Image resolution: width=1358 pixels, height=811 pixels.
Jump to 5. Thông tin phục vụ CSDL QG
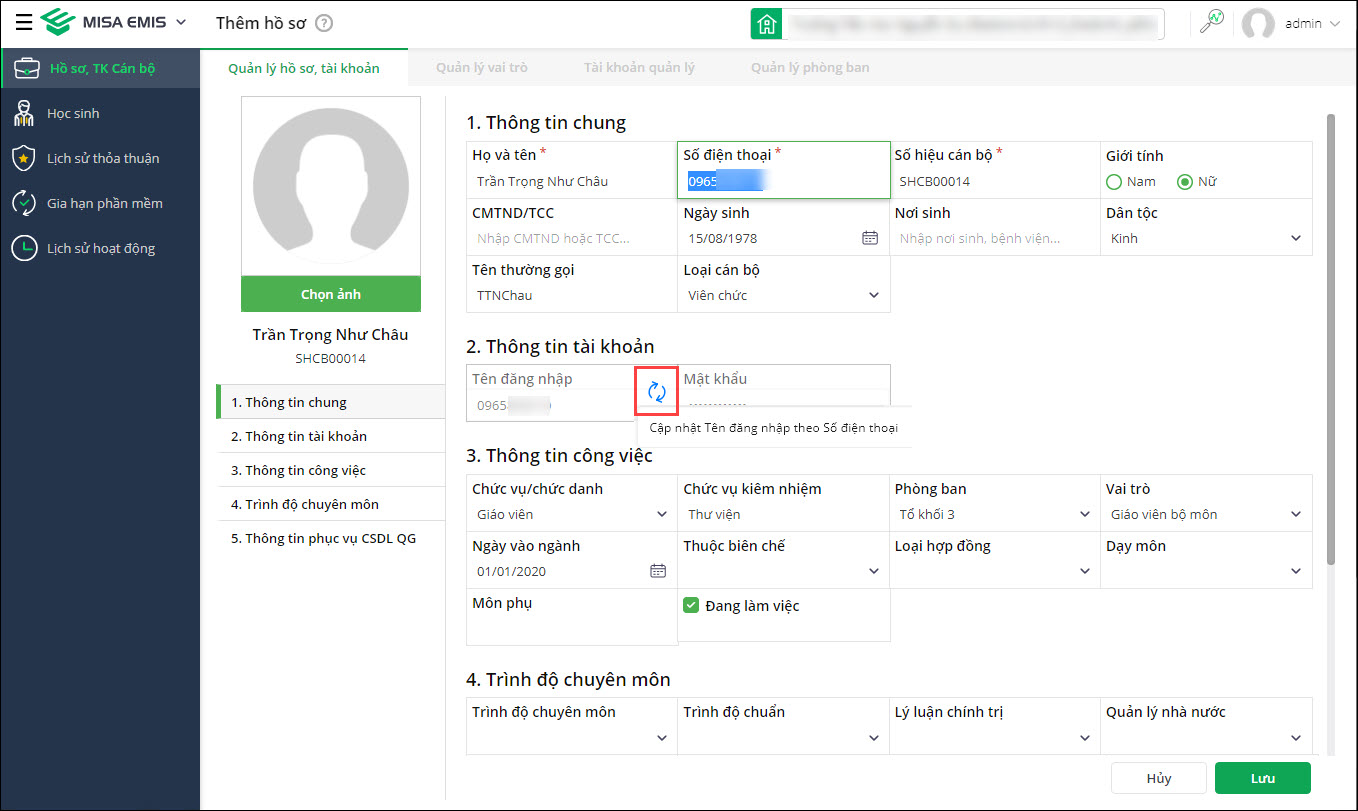click(331, 538)
